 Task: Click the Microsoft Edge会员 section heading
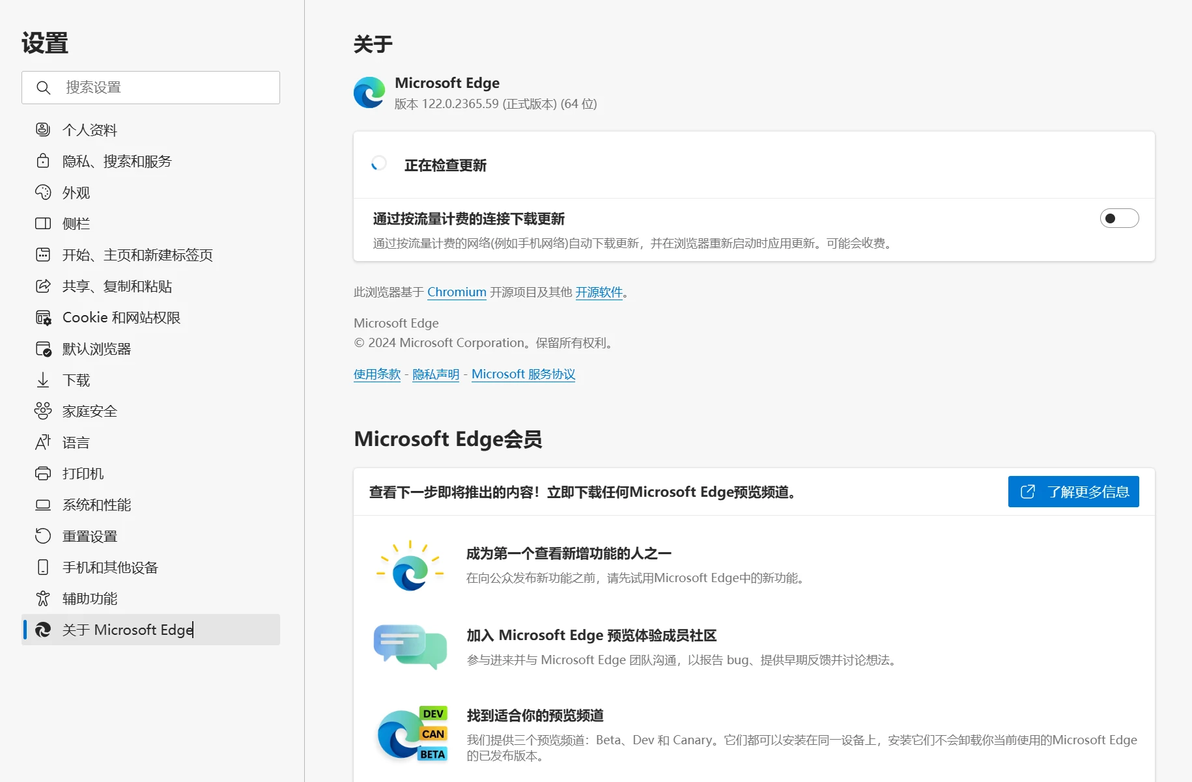click(x=448, y=439)
